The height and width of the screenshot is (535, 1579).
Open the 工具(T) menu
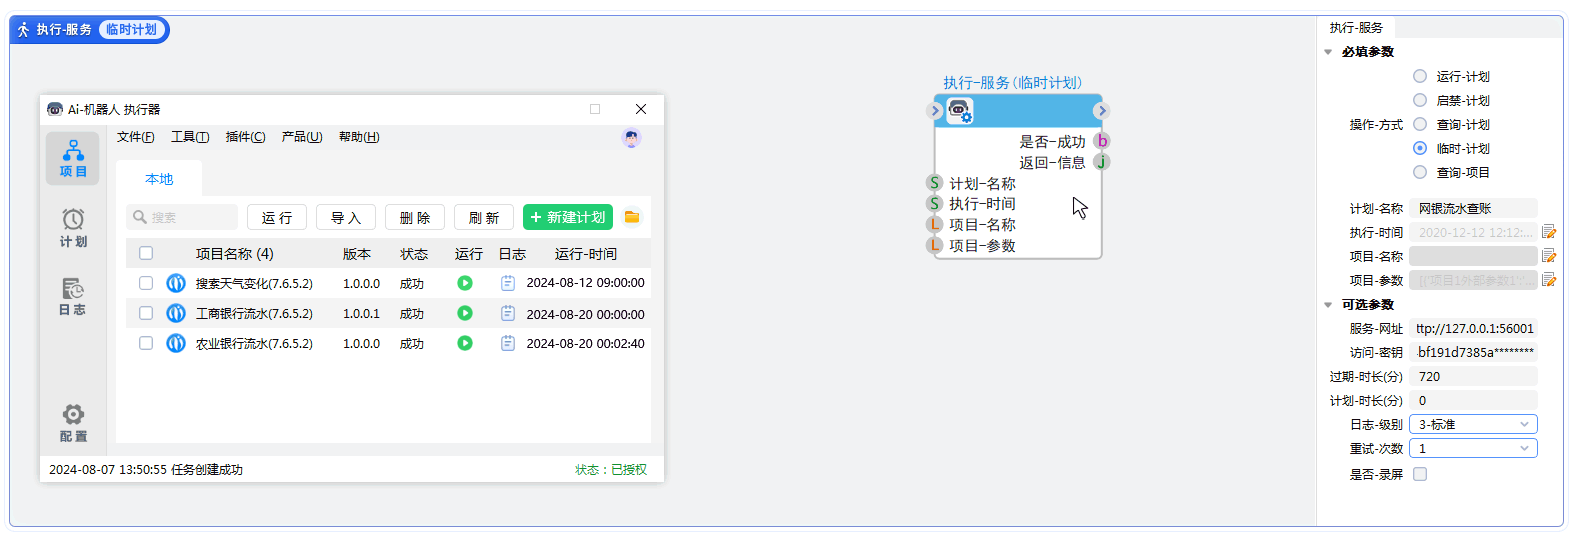[x=190, y=137]
